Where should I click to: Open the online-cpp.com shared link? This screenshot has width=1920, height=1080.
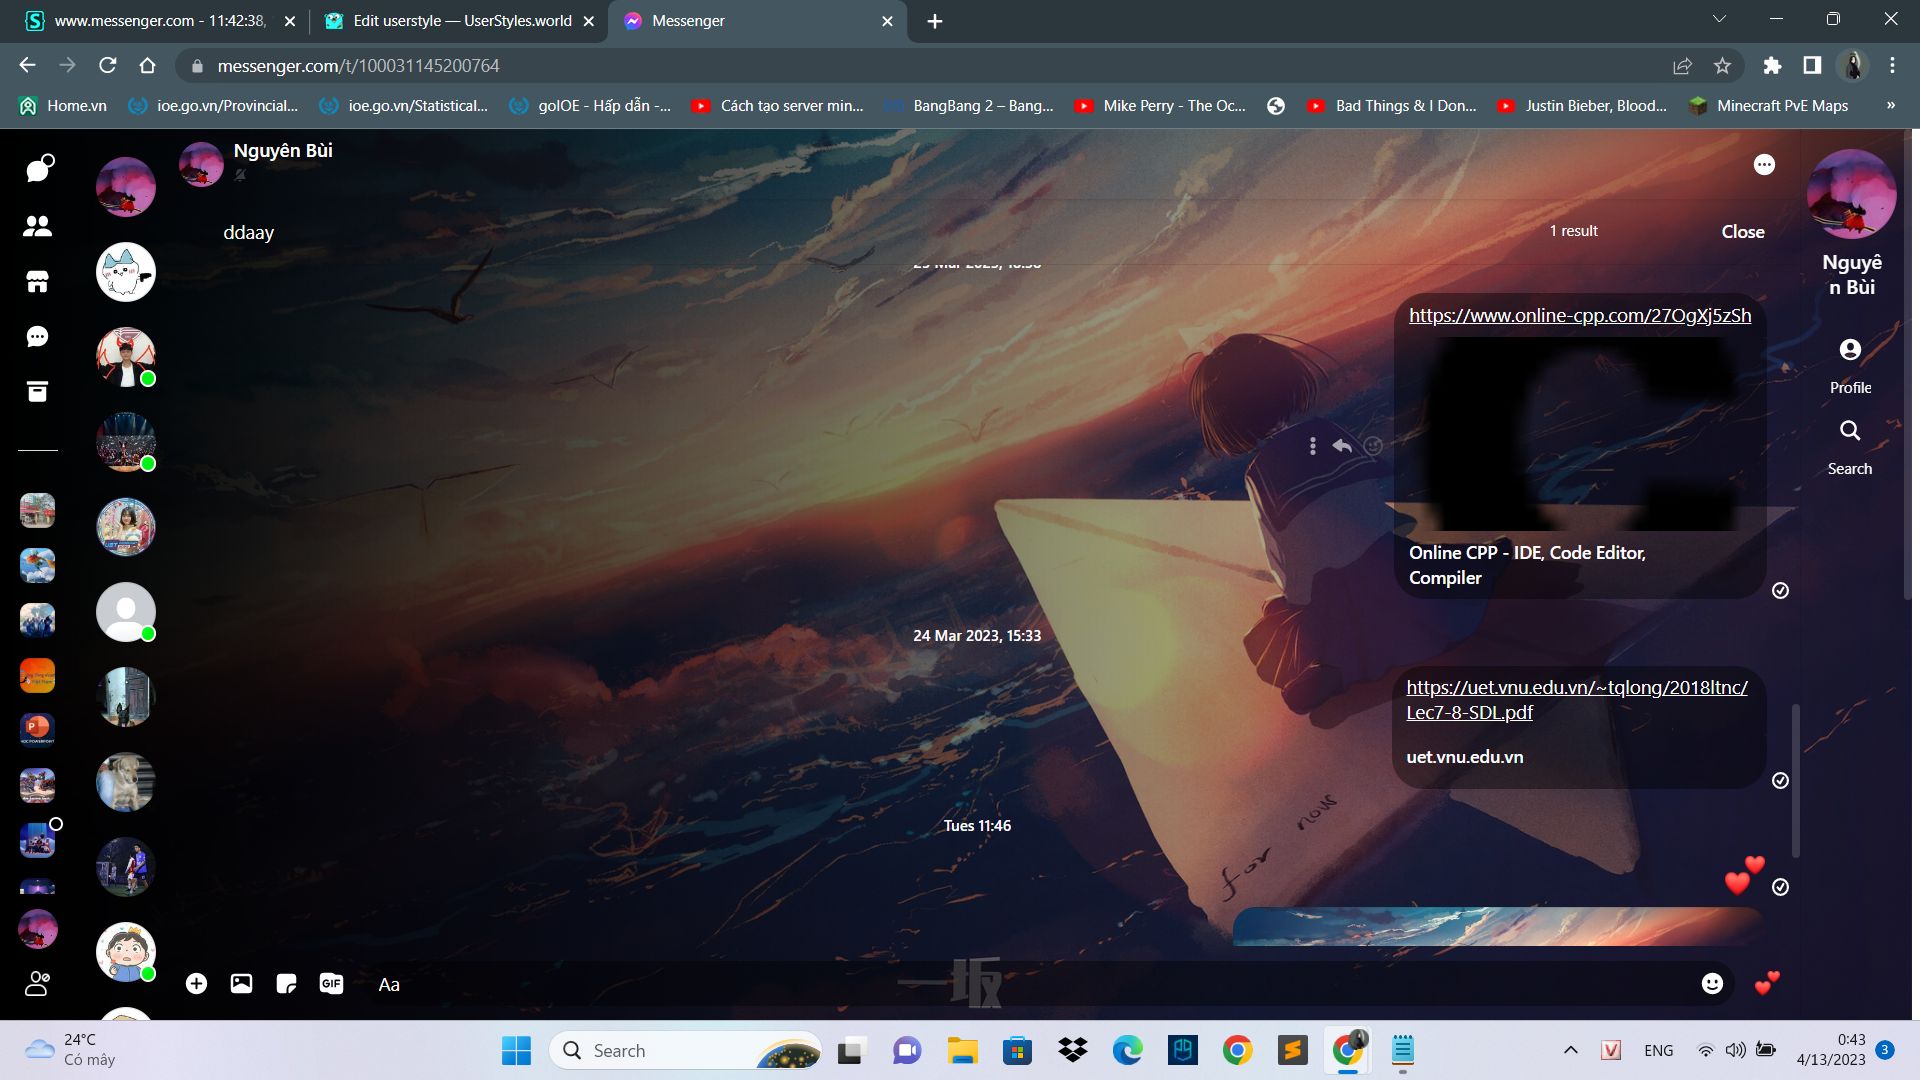tap(1580, 314)
